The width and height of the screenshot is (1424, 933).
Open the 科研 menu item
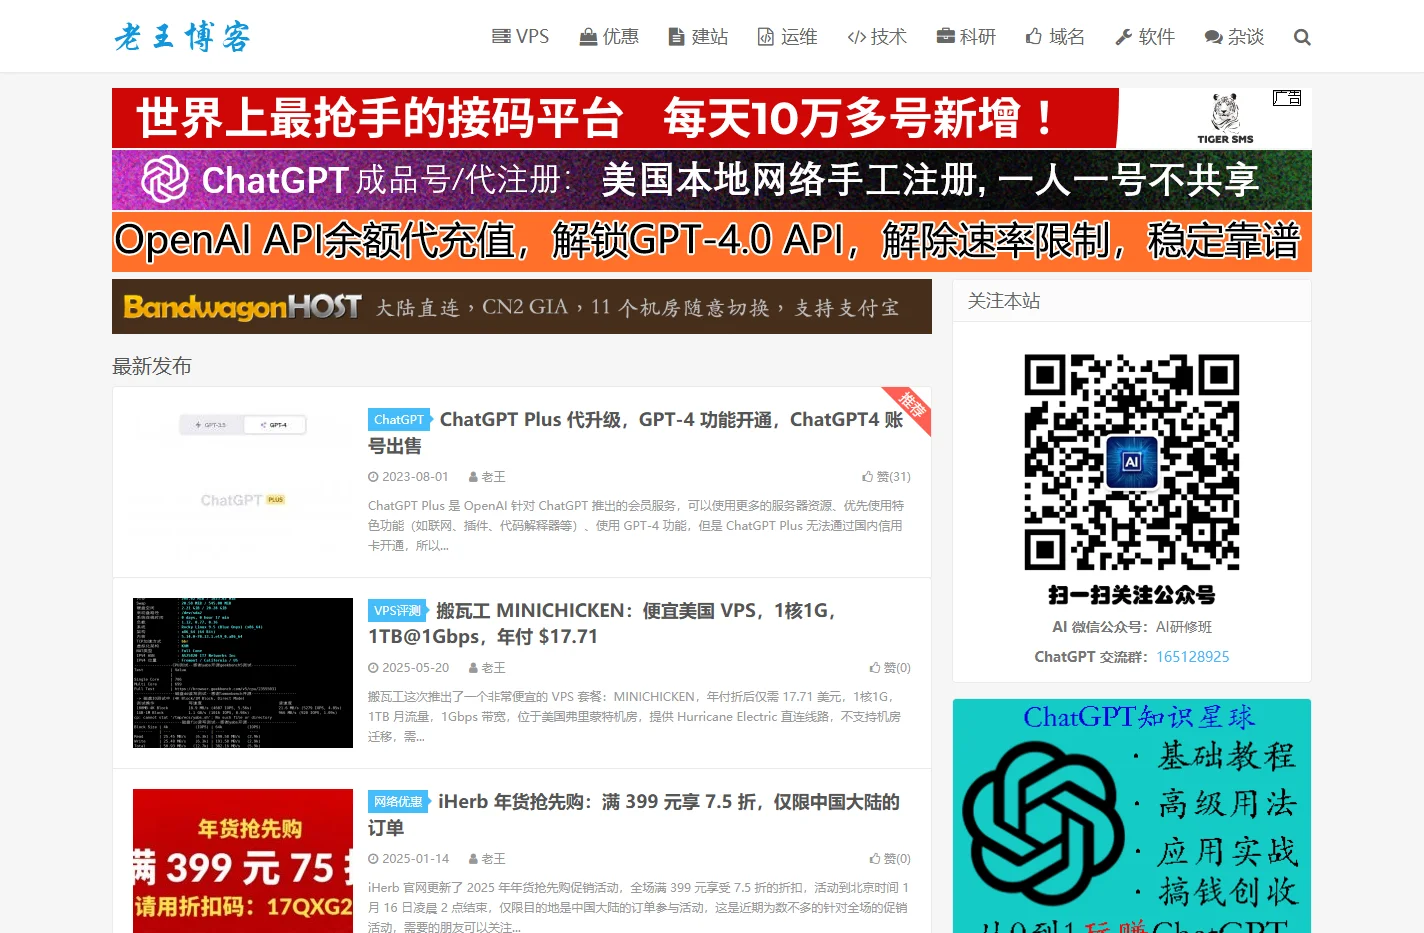(x=966, y=37)
